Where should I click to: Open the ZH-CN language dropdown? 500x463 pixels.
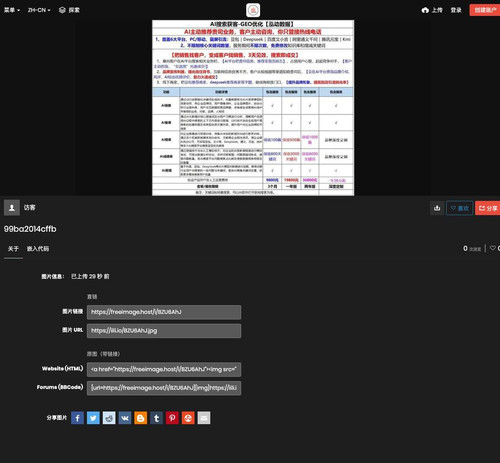(x=39, y=10)
